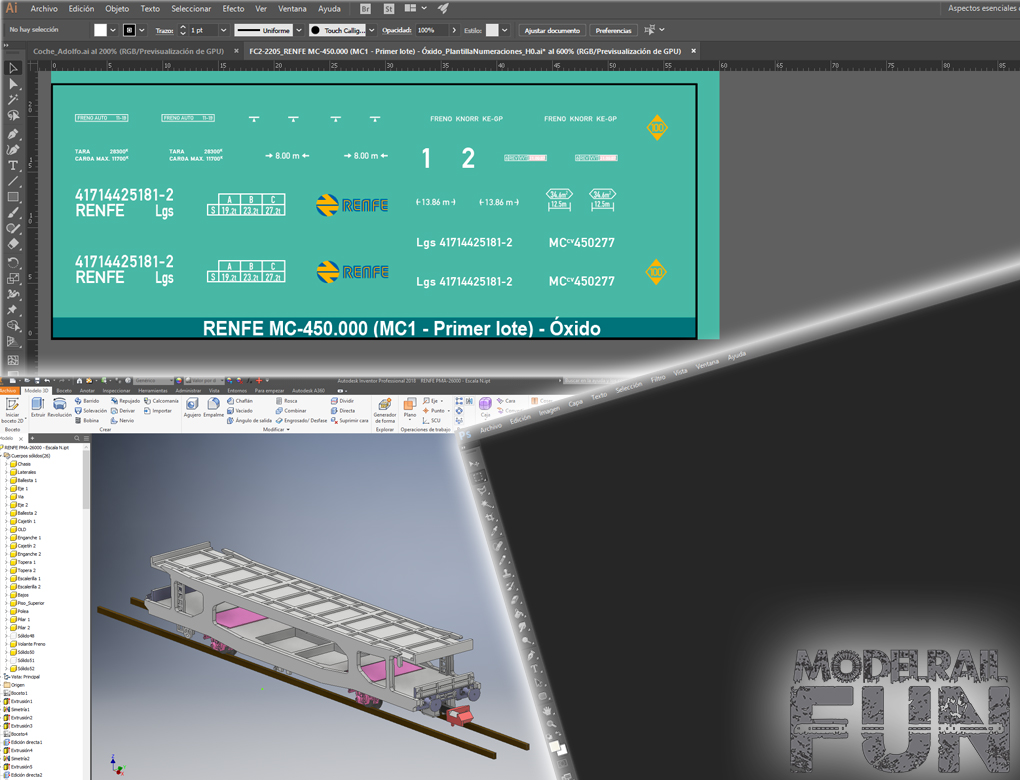Viewport: 1020px width, 780px height.
Task: Select the Plano icon under Operaciones de trabajo
Action: 409,406
